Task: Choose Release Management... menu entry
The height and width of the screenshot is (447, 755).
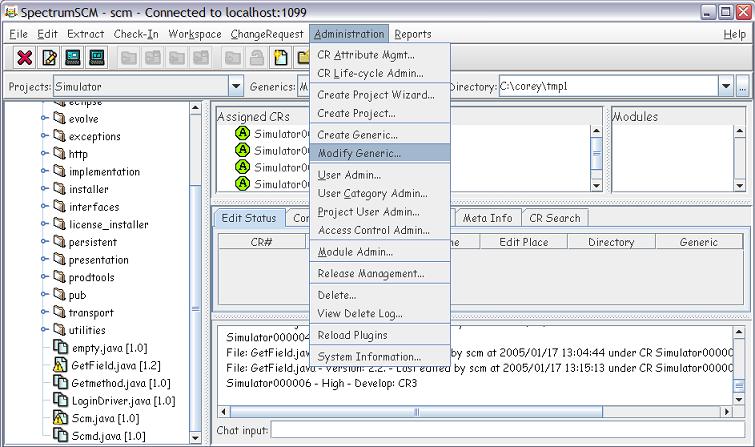Action: (380, 274)
